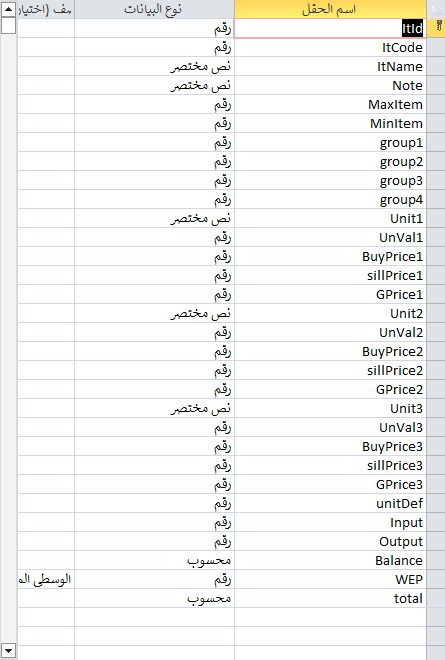The image size is (445, 660).
Task: Click the row selector for MaxItem
Action: tap(436, 104)
